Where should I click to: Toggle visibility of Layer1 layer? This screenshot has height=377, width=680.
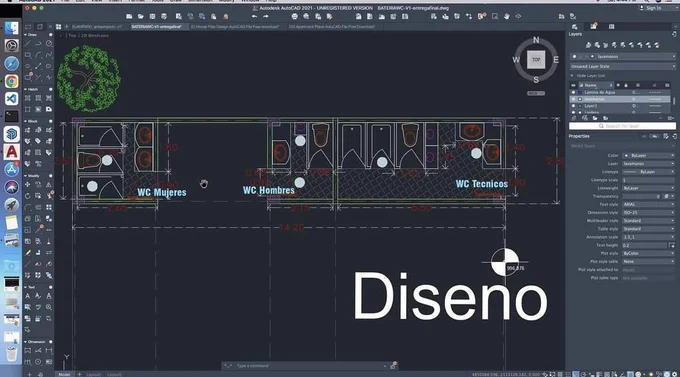pyautogui.click(x=573, y=106)
